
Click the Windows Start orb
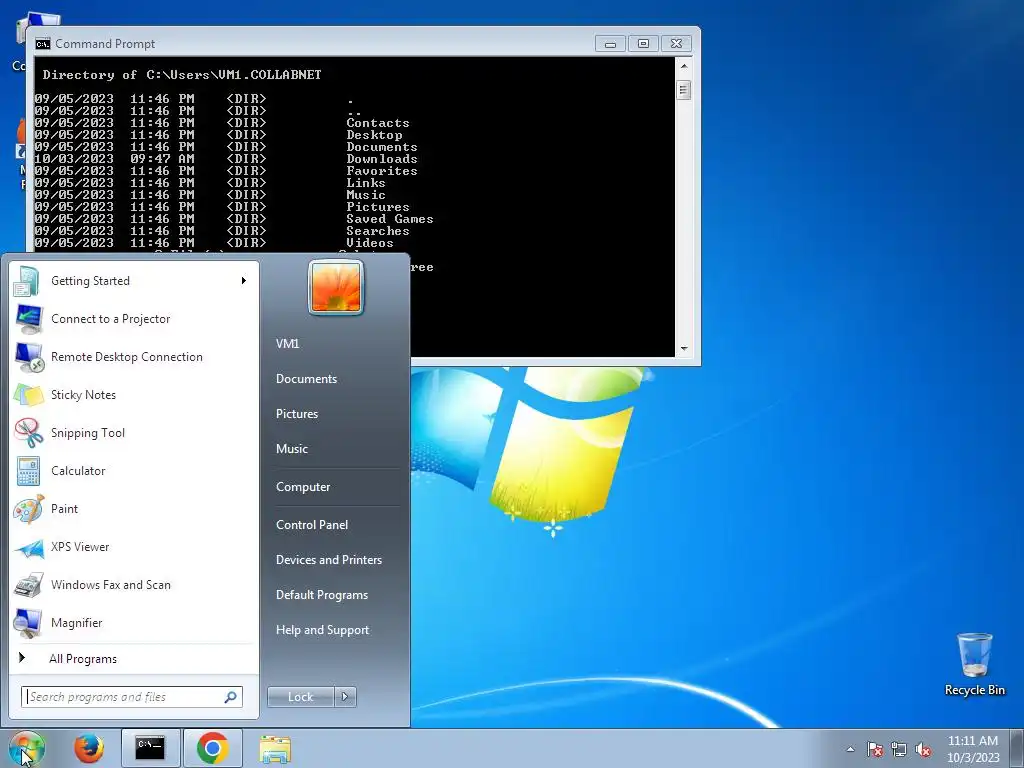click(x=27, y=748)
